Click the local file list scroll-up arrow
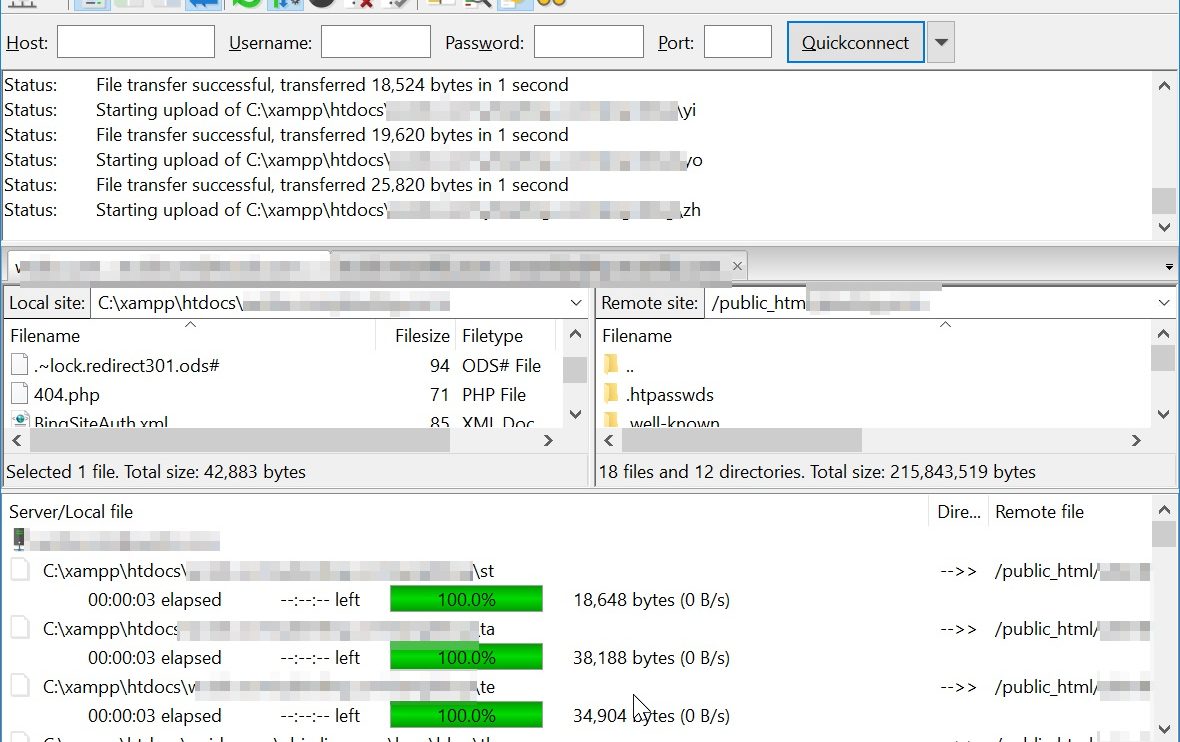Image resolution: width=1180 pixels, height=742 pixels. coord(576,333)
